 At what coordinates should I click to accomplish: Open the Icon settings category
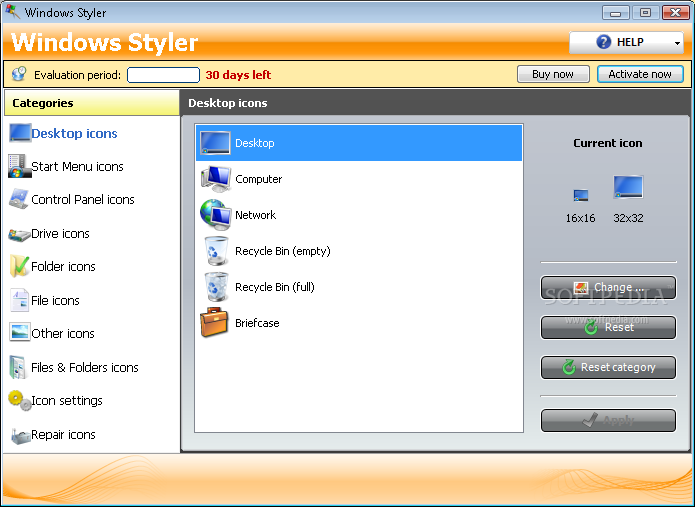point(67,401)
